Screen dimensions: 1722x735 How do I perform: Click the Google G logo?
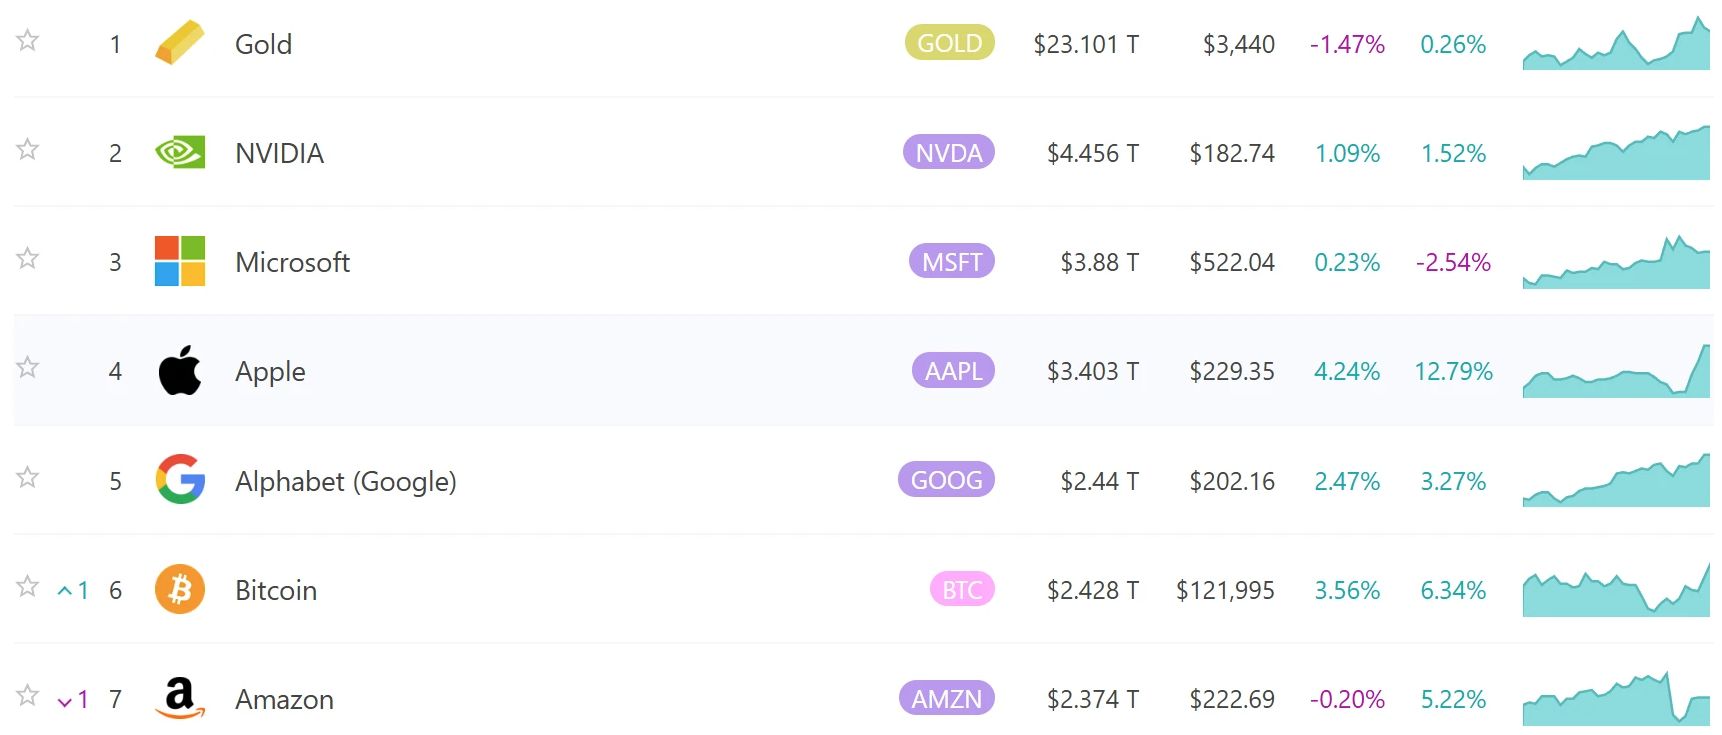[x=180, y=480]
